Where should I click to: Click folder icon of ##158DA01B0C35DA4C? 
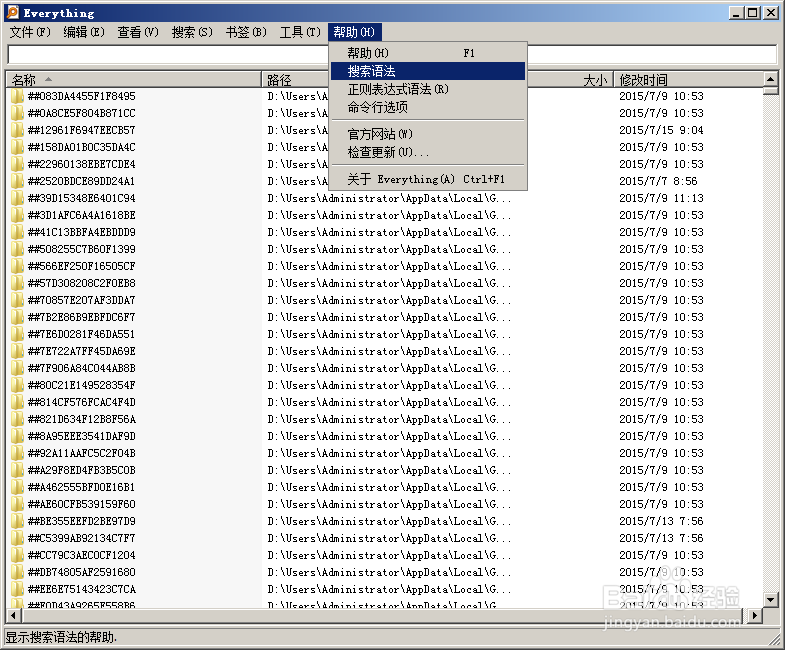pyautogui.click(x=17, y=147)
